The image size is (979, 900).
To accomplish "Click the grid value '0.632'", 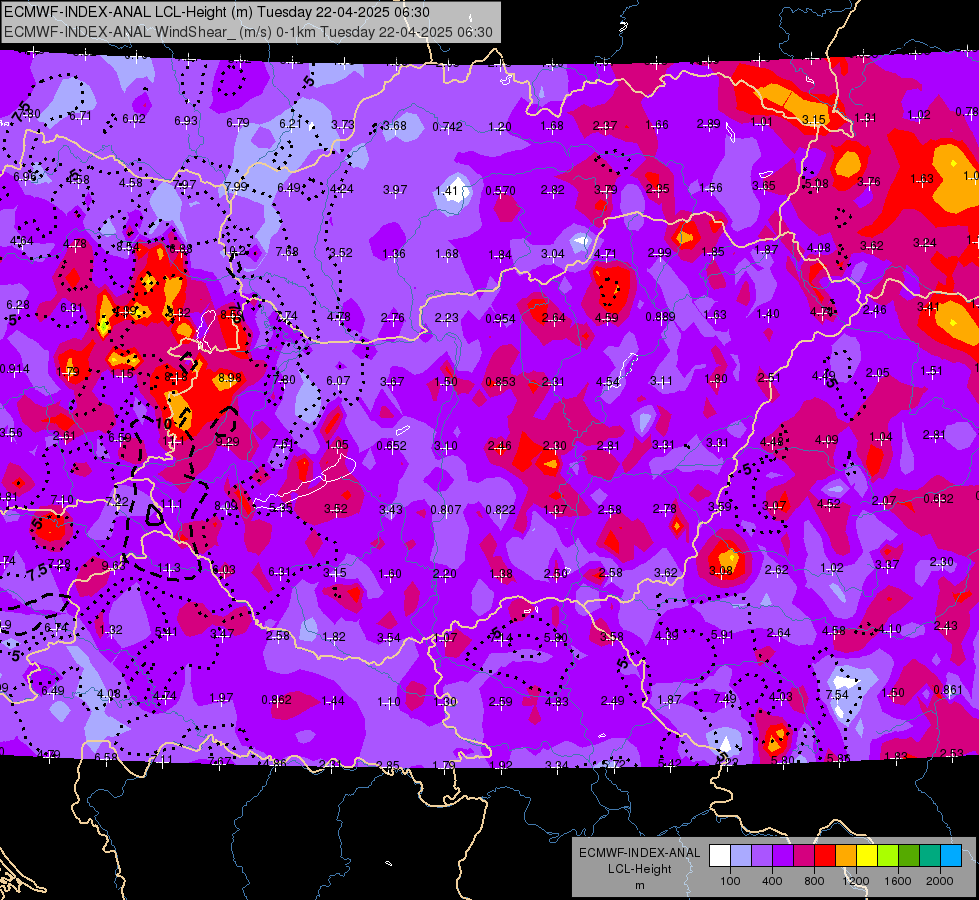I will click(938, 499).
